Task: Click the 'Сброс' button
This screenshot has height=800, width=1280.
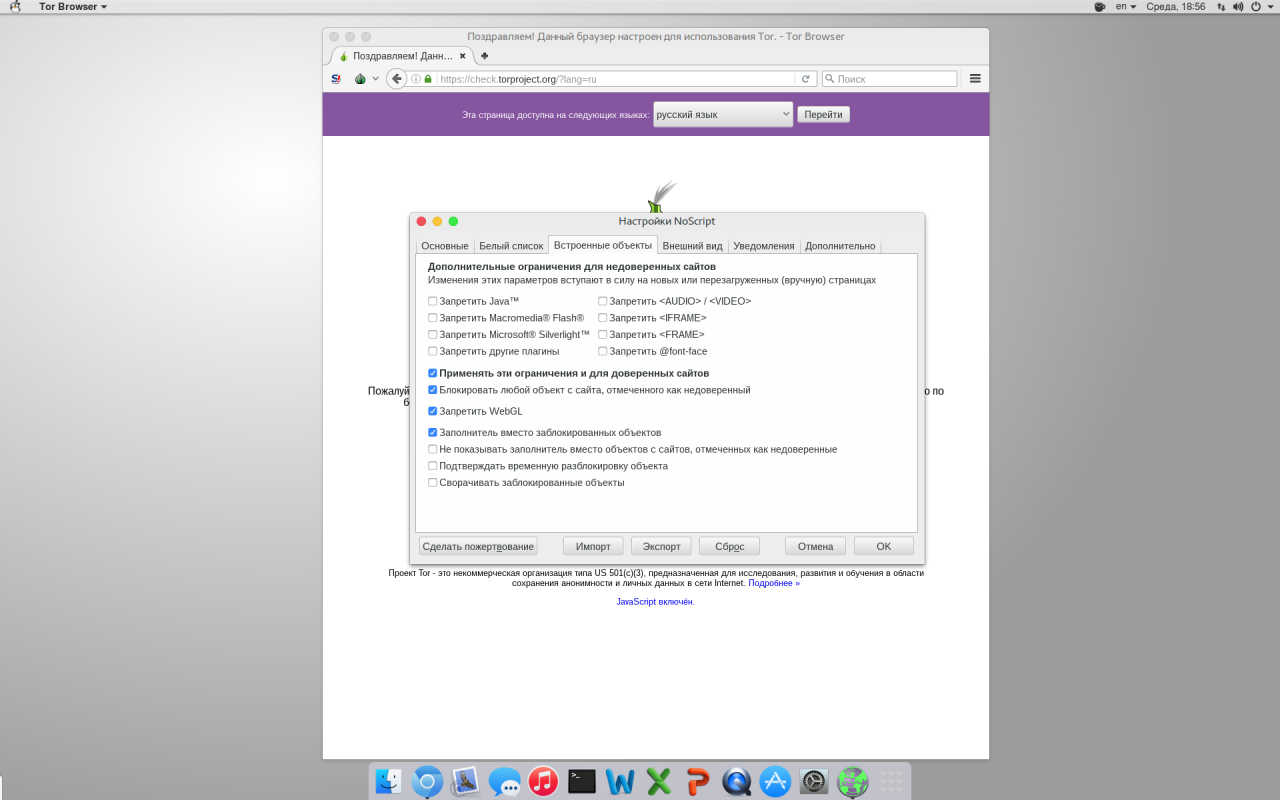Action: tap(729, 546)
